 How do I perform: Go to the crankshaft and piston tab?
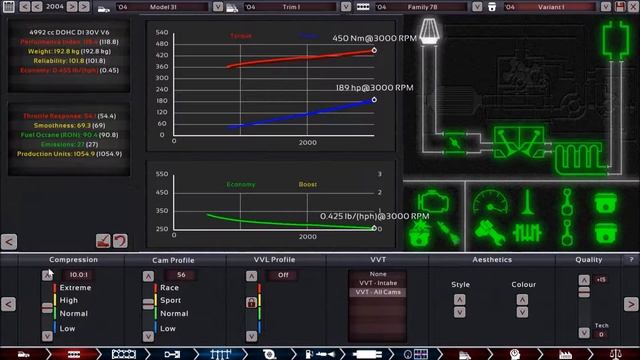172,354
